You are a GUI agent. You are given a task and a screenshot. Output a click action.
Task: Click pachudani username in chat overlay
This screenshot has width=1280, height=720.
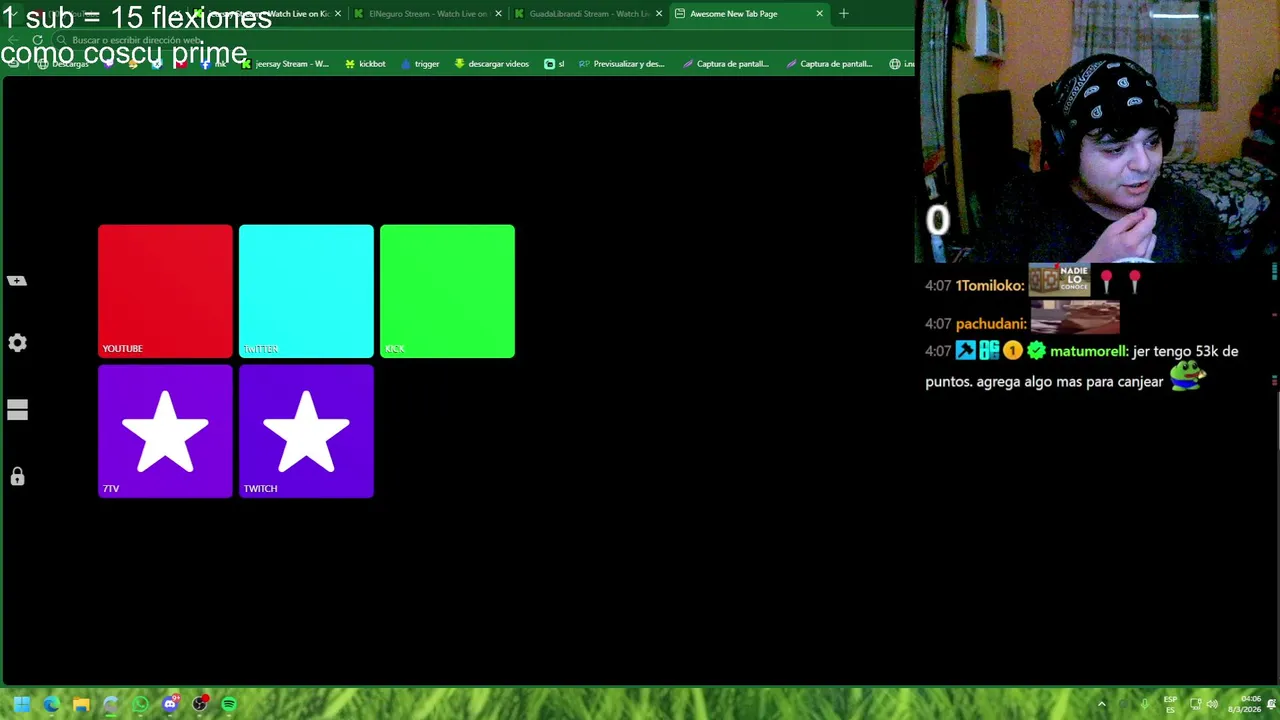point(990,324)
